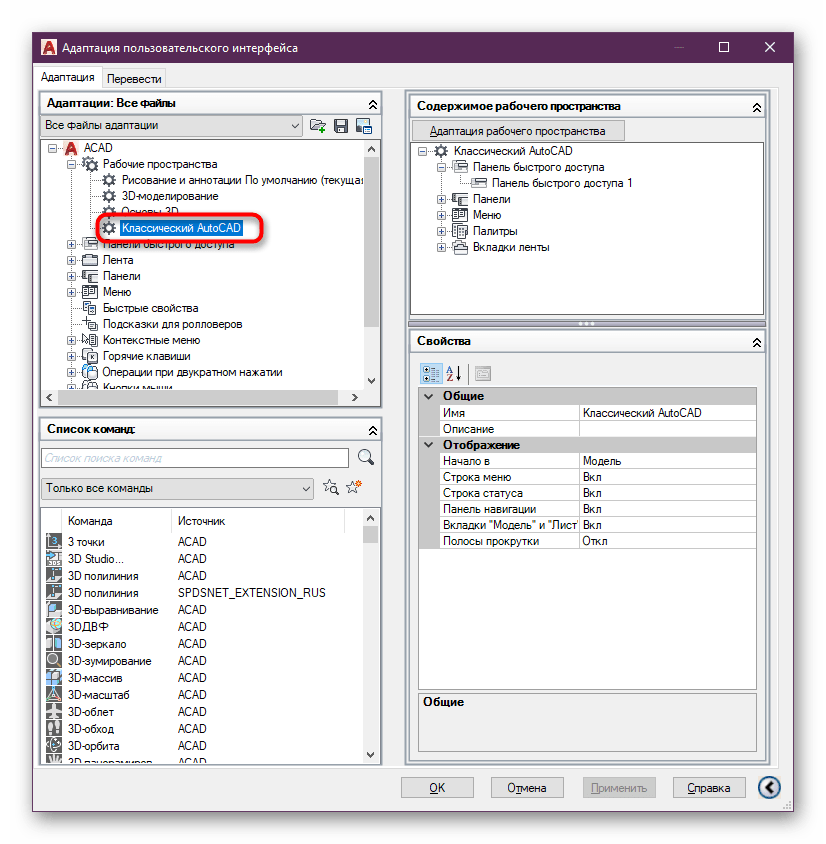Click the 3D-обход command icon
This screenshot has height=844, width=826.
54,728
